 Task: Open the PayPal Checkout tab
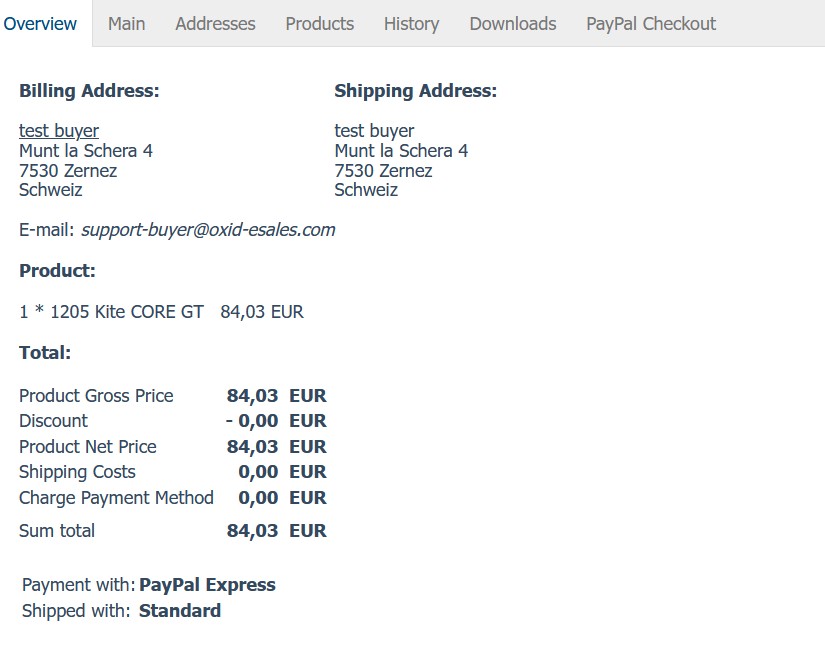pyautogui.click(x=650, y=23)
